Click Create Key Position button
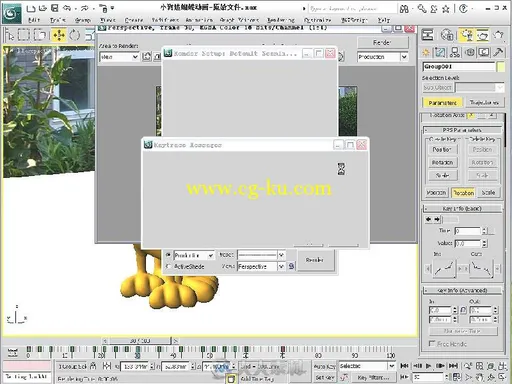The image size is (512, 384). pos(442,149)
